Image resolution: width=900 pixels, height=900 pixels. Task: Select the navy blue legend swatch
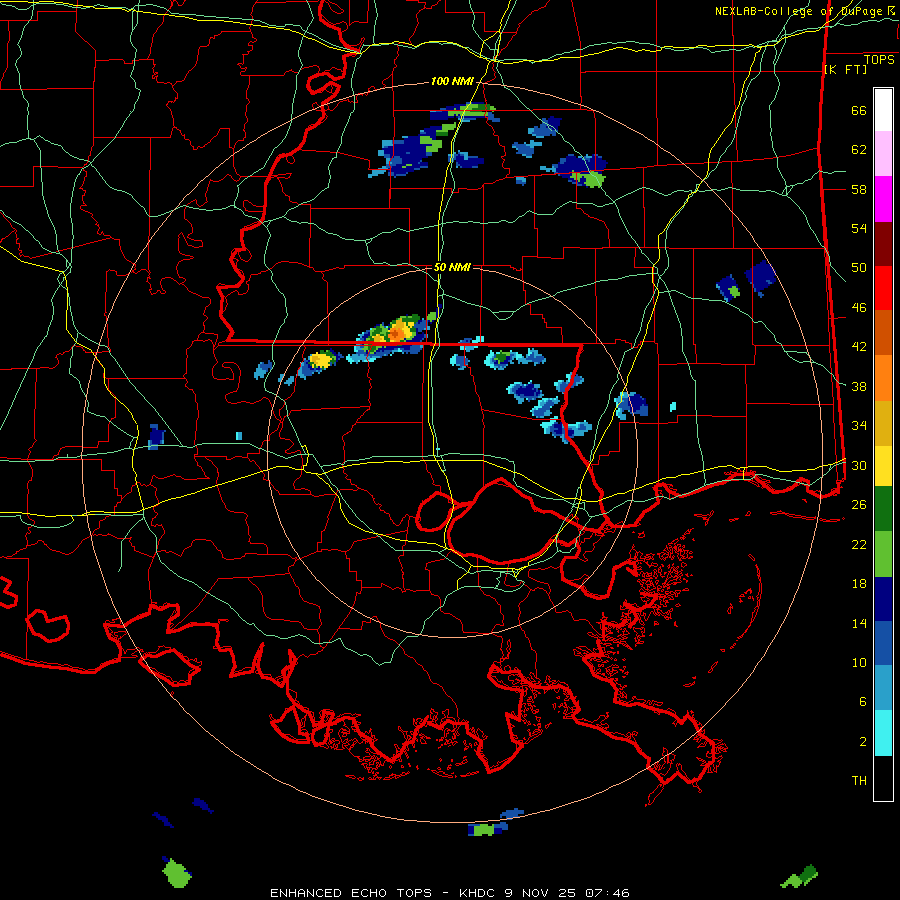(x=883, y=599)
